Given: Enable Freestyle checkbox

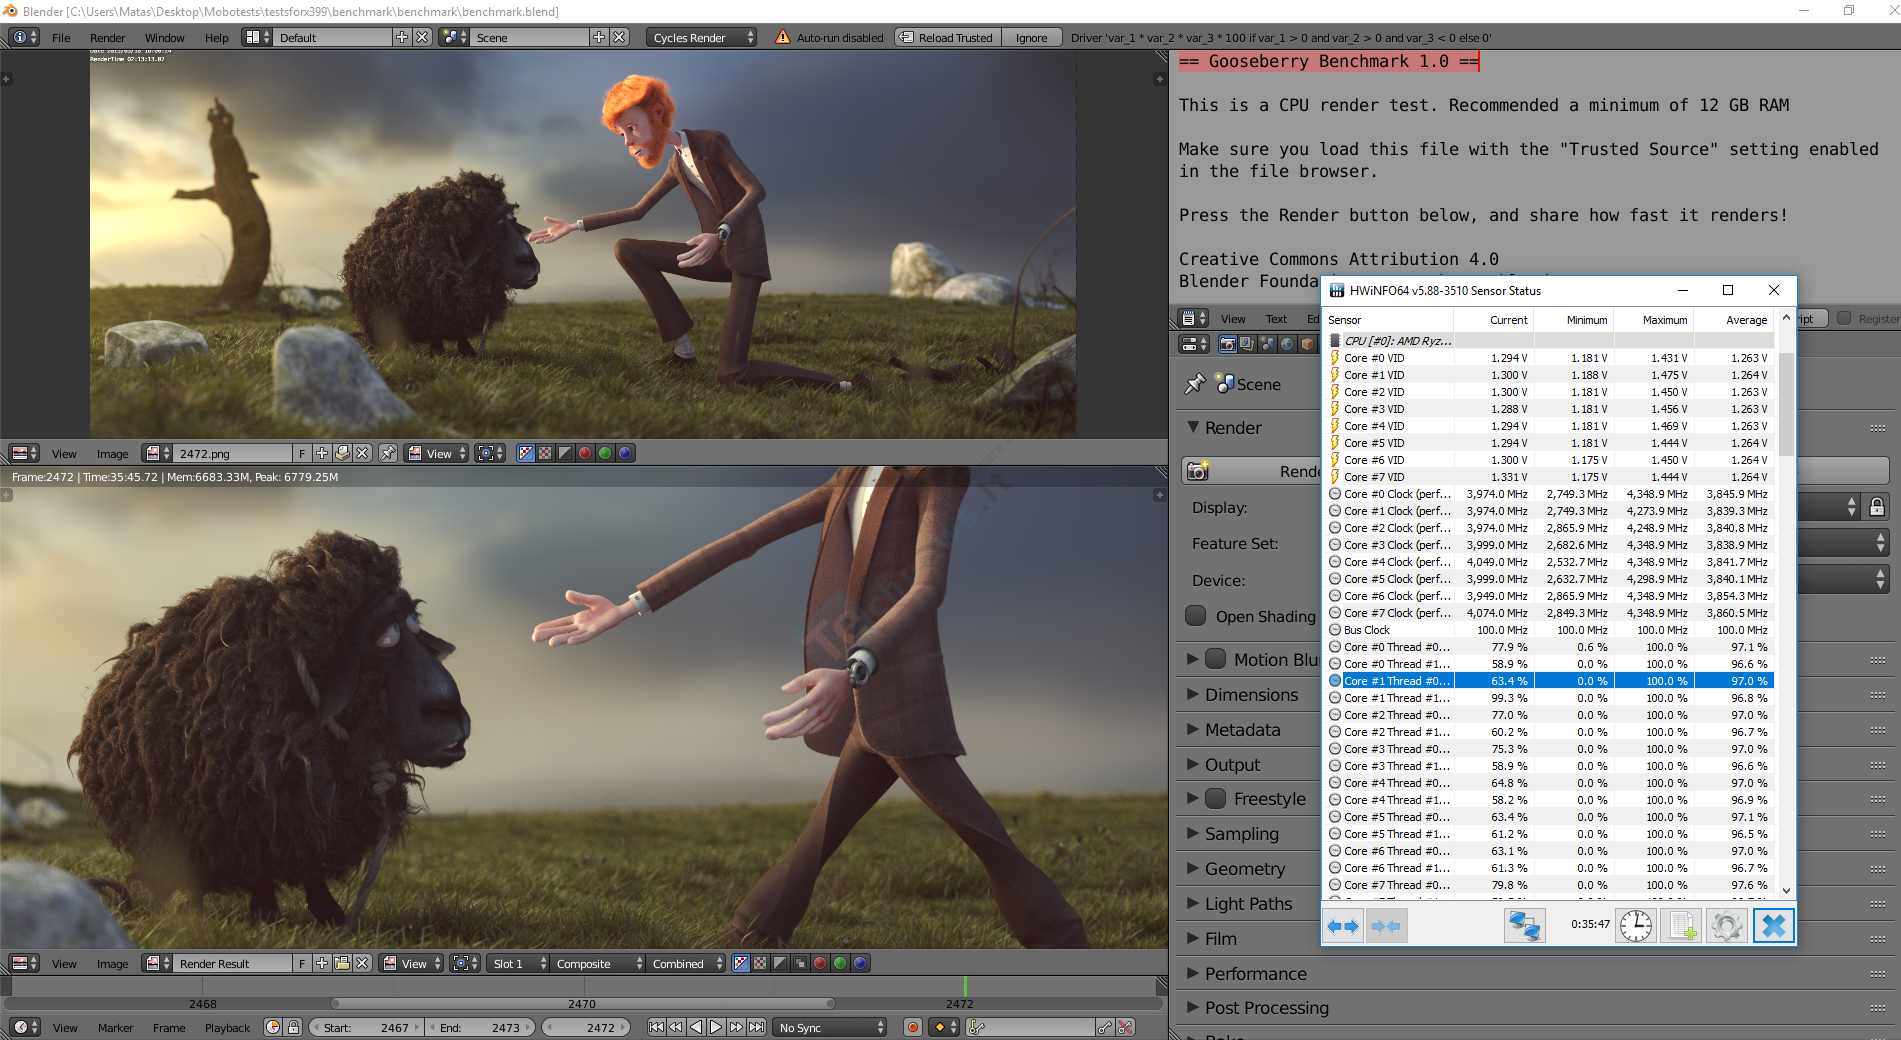Looking at the screenshot, I should pyautogui.click(x=1215, y=798).
